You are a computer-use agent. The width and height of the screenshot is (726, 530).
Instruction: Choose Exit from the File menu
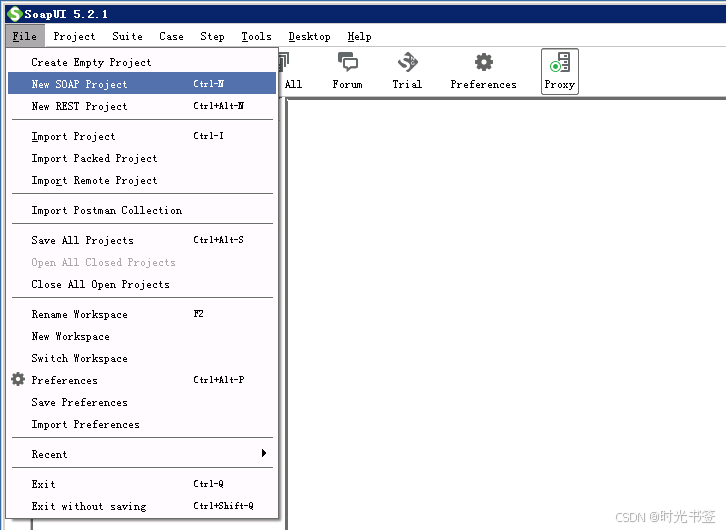(142, 484)
